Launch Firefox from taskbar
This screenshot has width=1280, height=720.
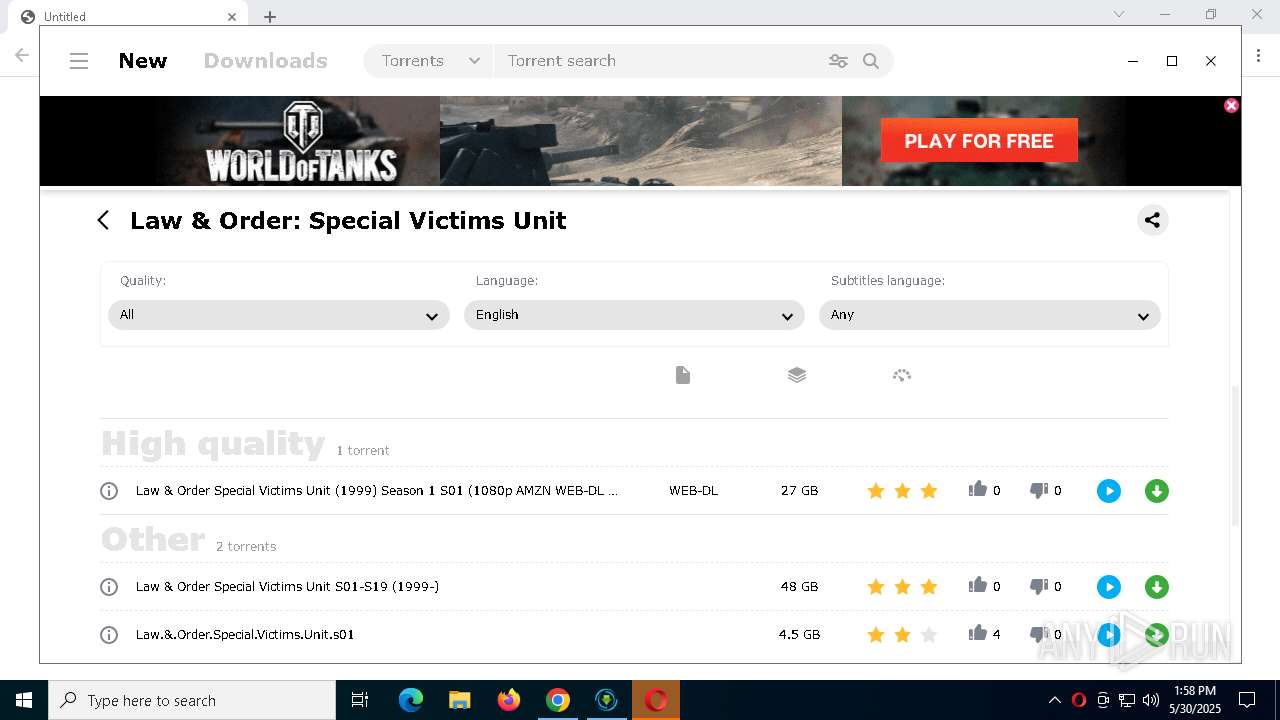pos(509,700)
